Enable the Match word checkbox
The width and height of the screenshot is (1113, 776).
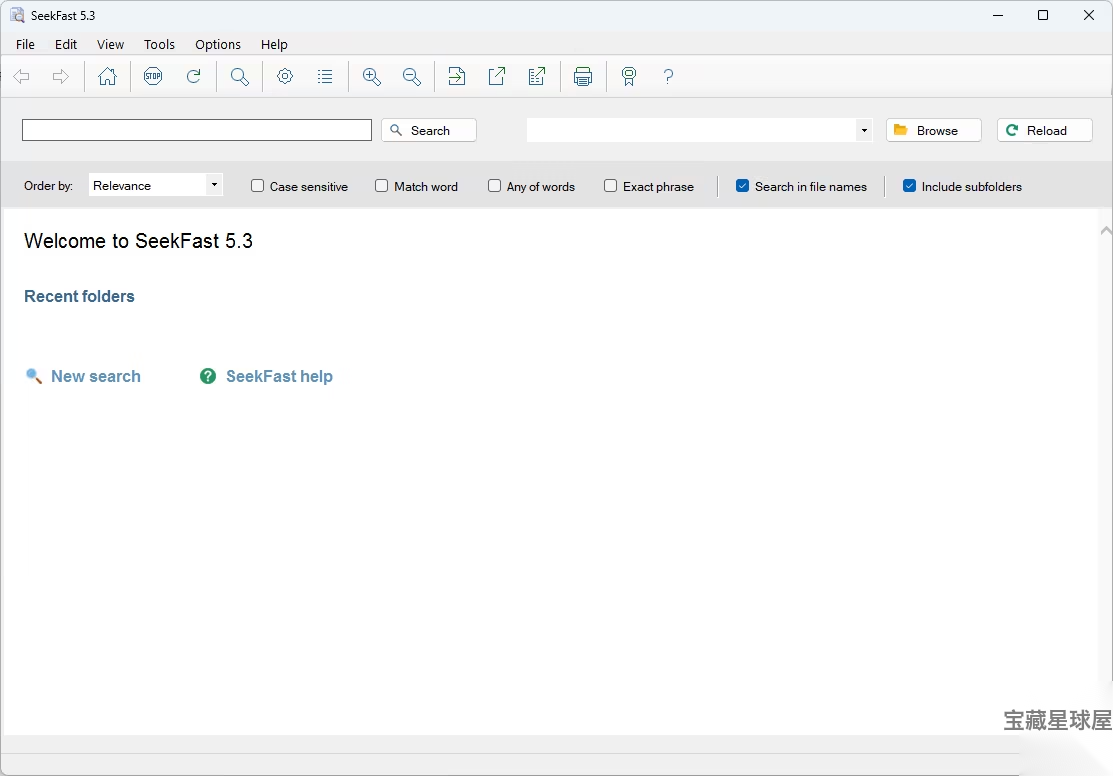click(x=381, y=185)
